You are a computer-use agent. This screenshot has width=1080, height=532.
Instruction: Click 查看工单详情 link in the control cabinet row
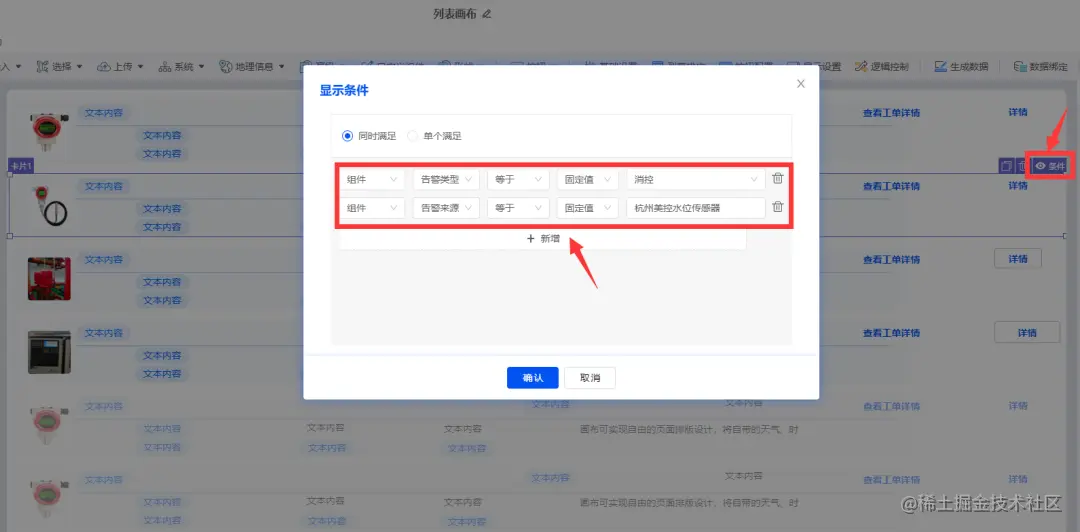click(x=891, y=334)
